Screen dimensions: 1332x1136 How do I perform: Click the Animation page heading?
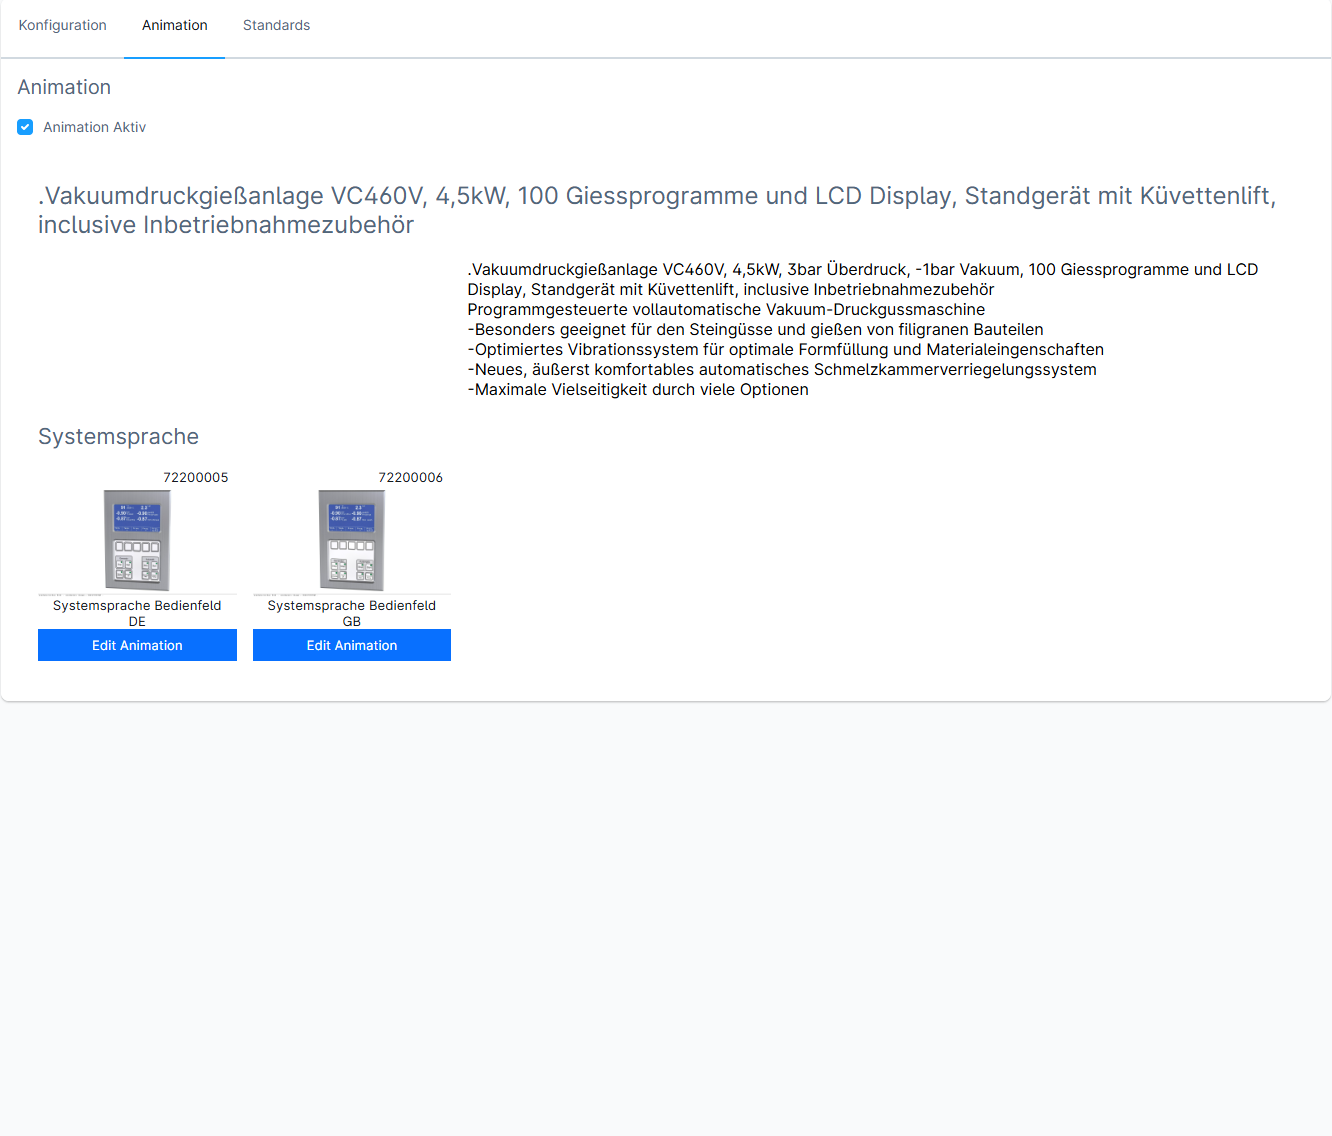pyautogui.click(x=64, y=88)
